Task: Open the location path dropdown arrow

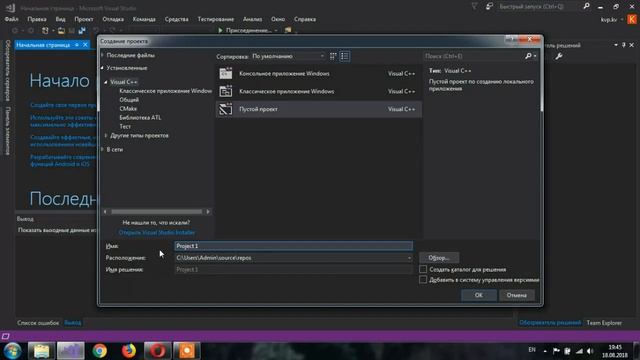Action: (x=409, y=258)
